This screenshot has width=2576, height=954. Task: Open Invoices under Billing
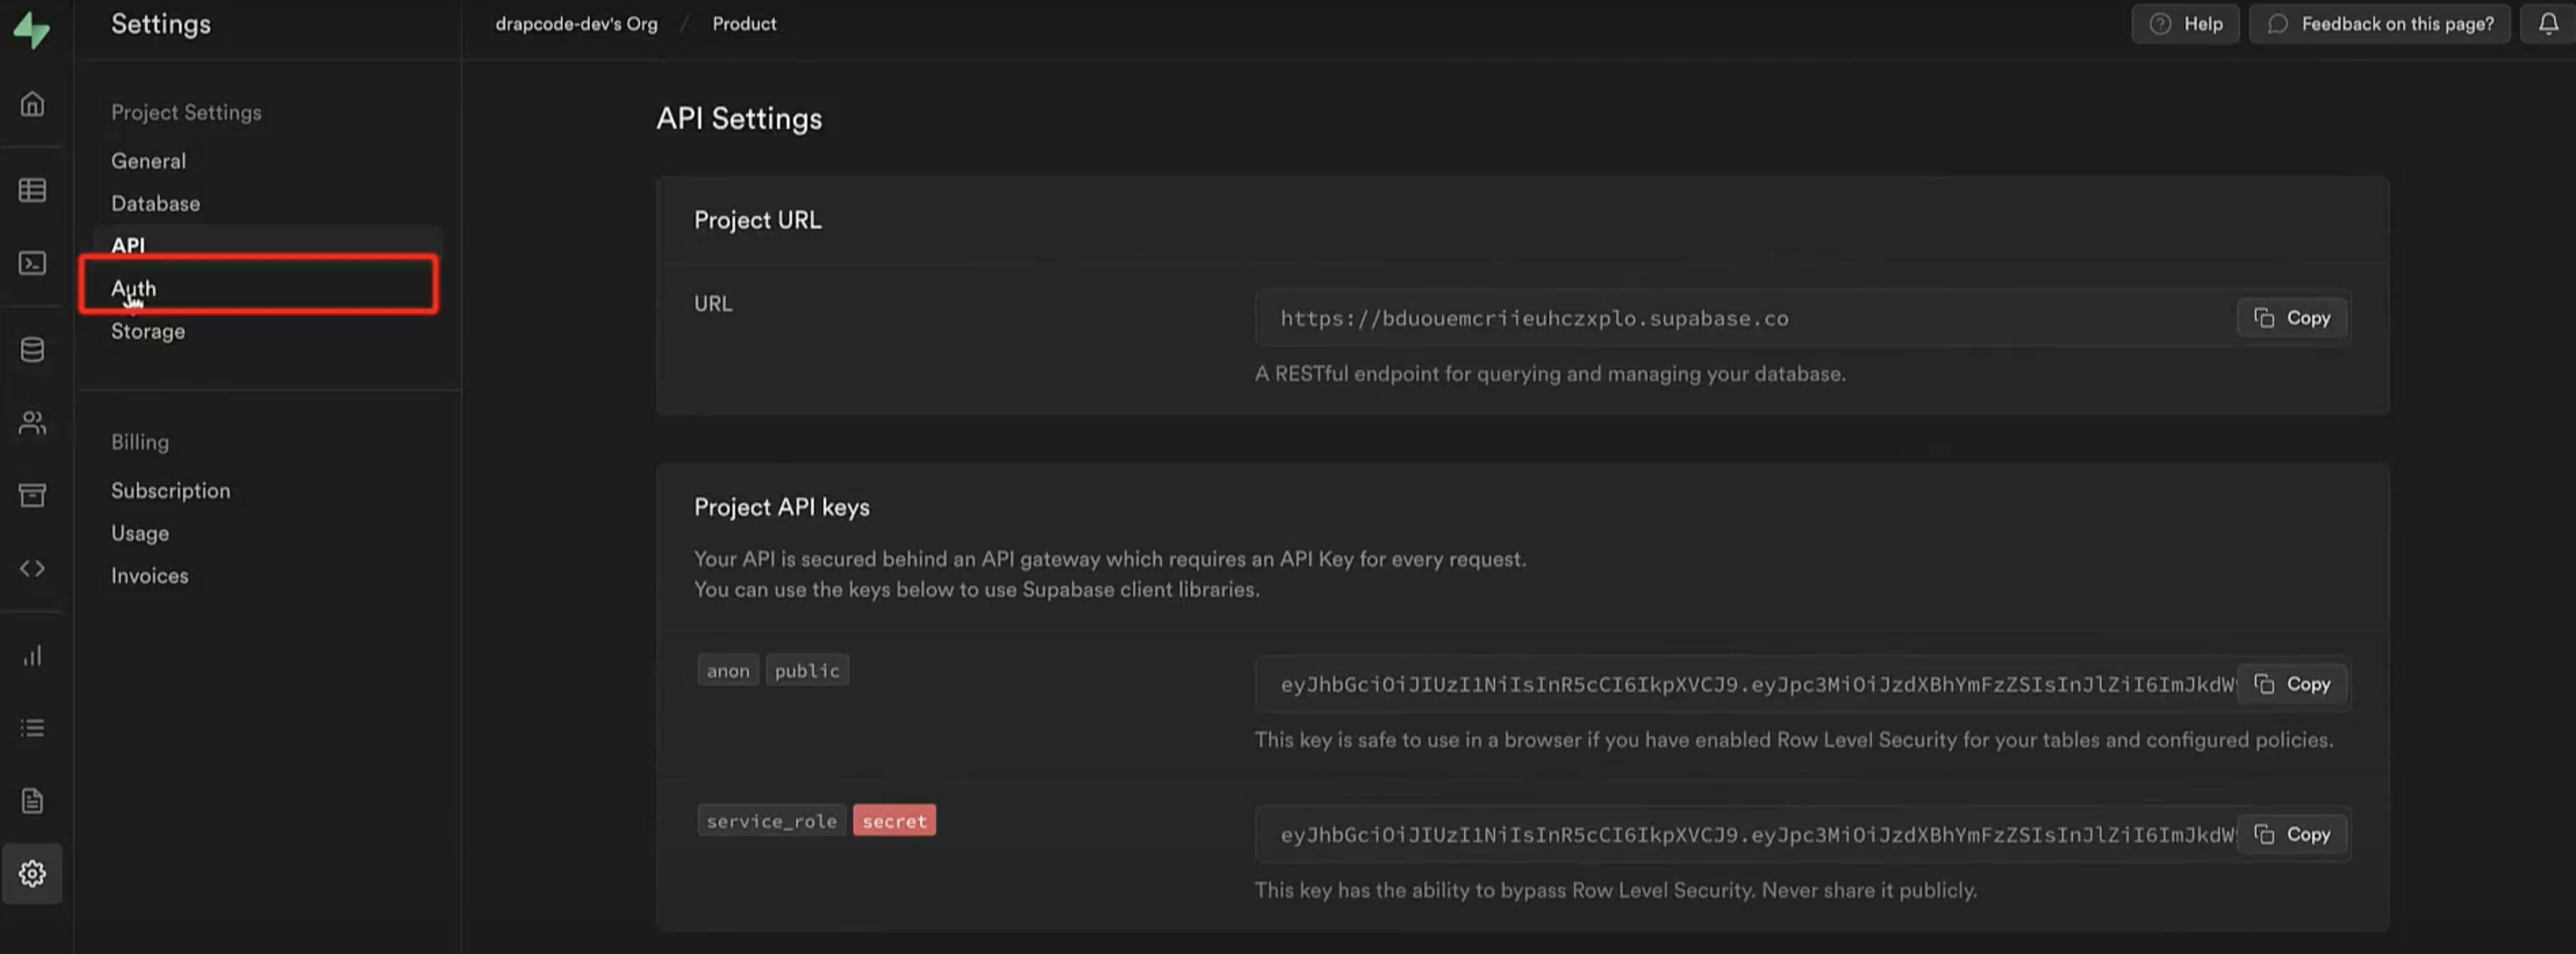[x=149, y=576]
